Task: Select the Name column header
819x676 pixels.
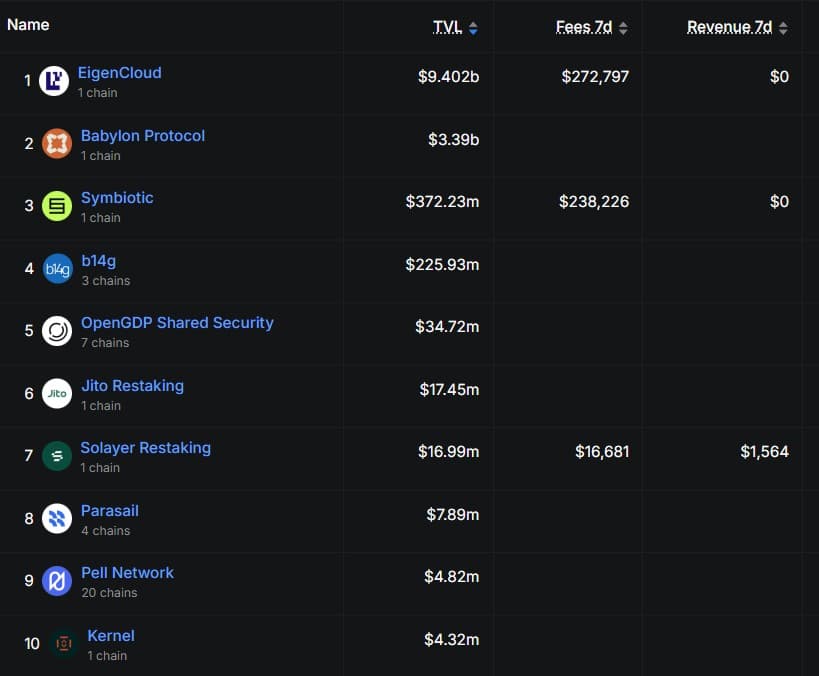Action: pyautogui.click(x=28, y=24)
